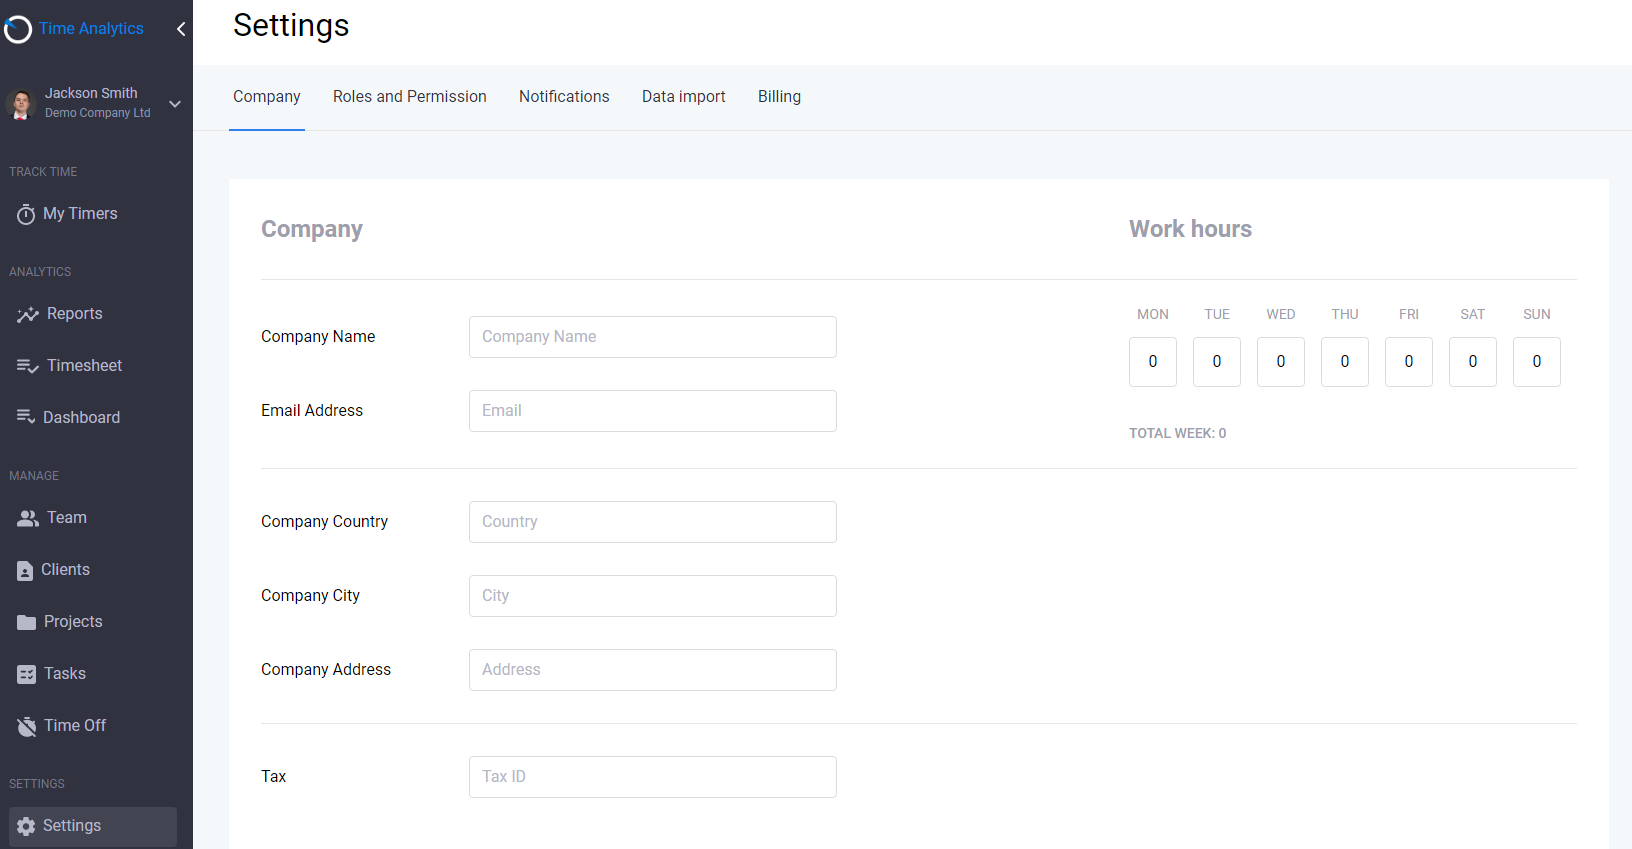Screen dimensions: 1632x849
Task: Click the Company Name input field
Action: pos(653,337)
